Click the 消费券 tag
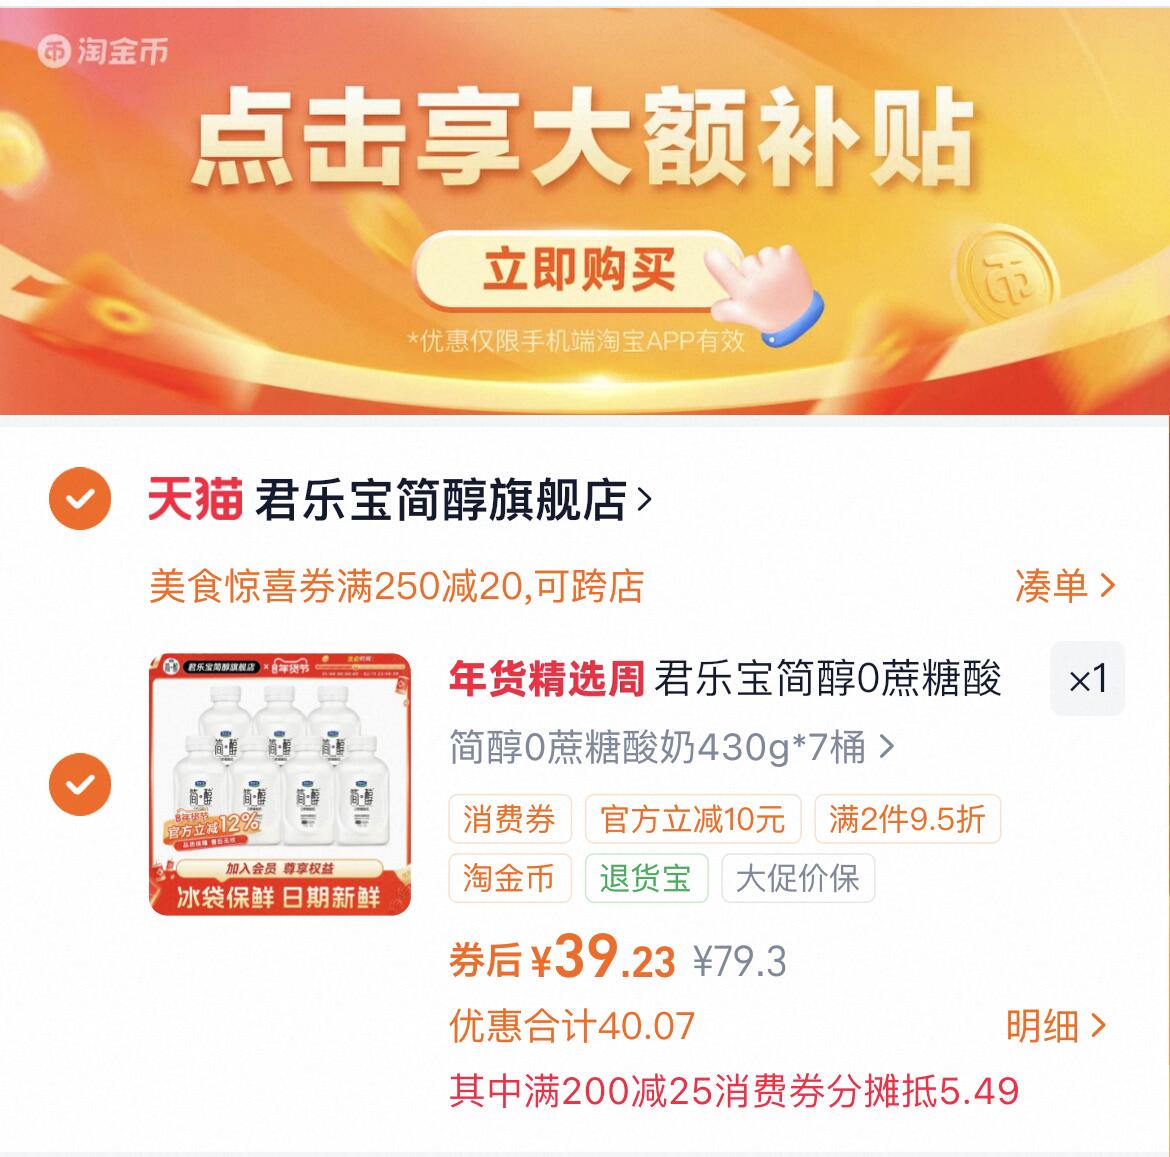The height and width of the screenshot is (1157, 1170). [510, 819]
